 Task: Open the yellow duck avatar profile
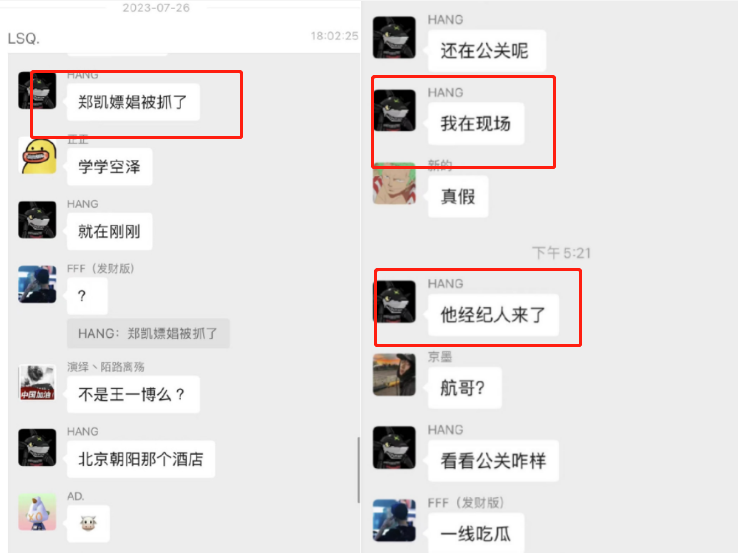tap(37, 155)
